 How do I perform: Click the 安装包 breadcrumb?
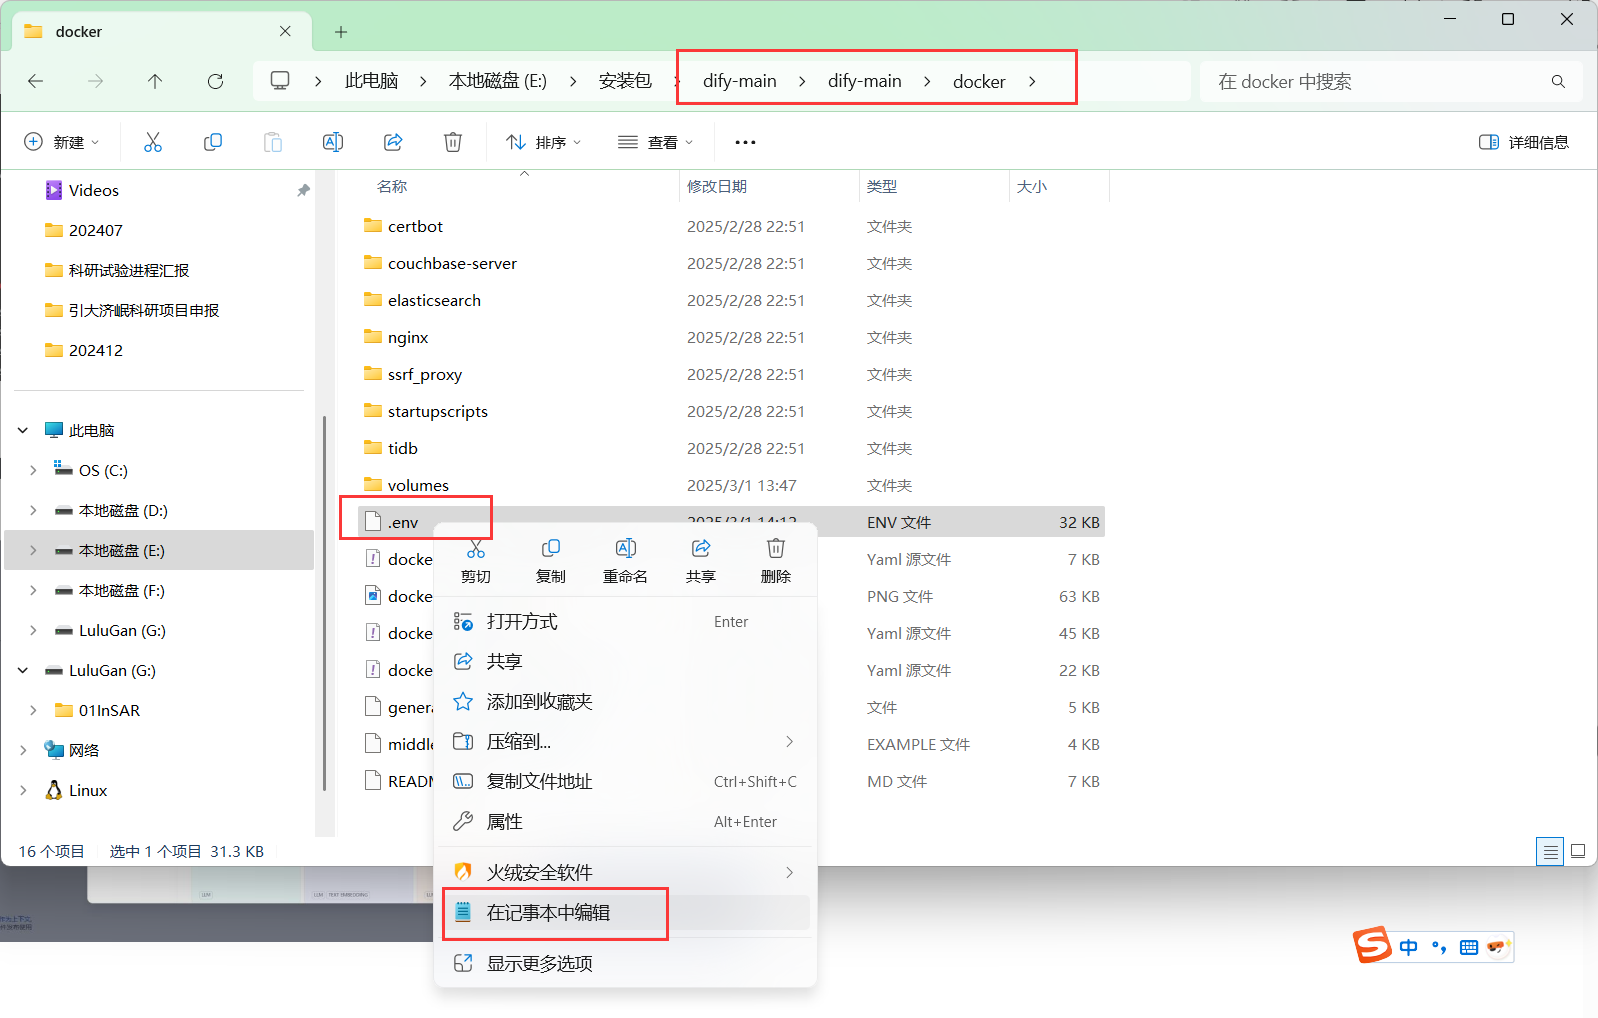pos(625,81)
